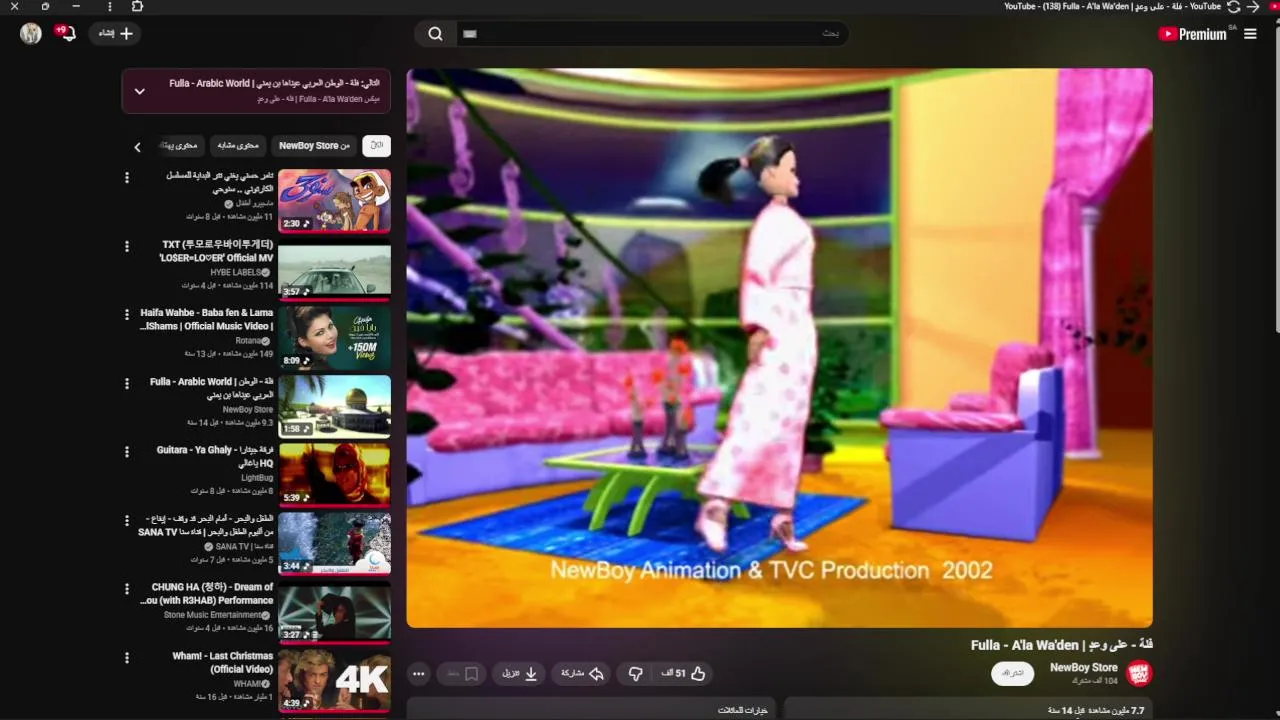This screenshot has width=1280, height=720.
Task: Dislike the video with thumbs down
Action: coord(635,674)
